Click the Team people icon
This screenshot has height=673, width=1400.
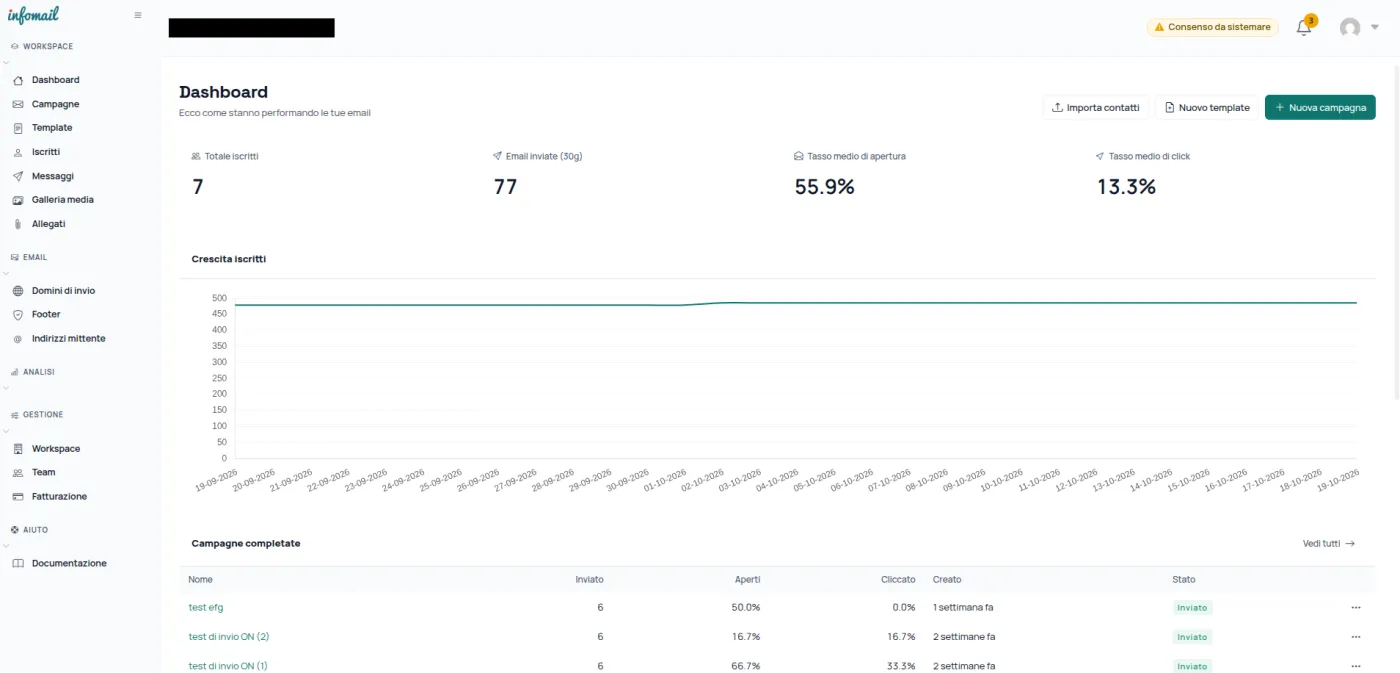pyautogui.click(x=18, y=472)
